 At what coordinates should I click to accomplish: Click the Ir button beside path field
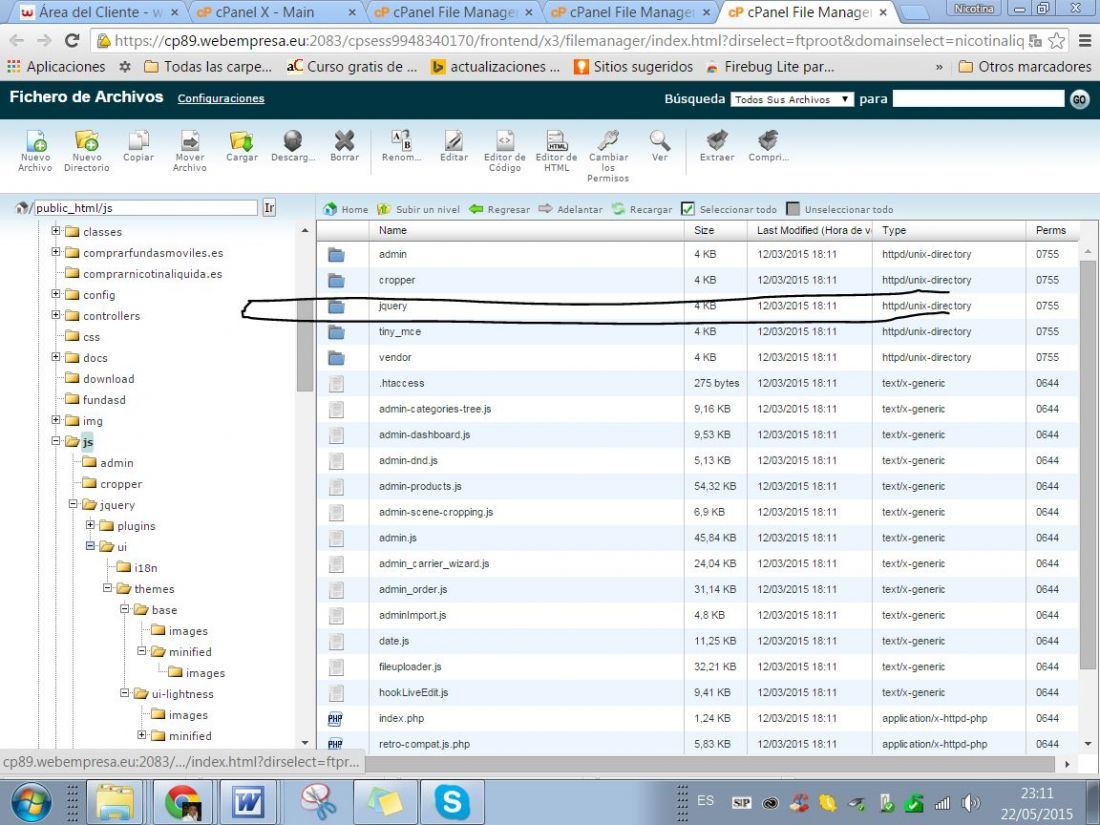(x=269, y=208)
